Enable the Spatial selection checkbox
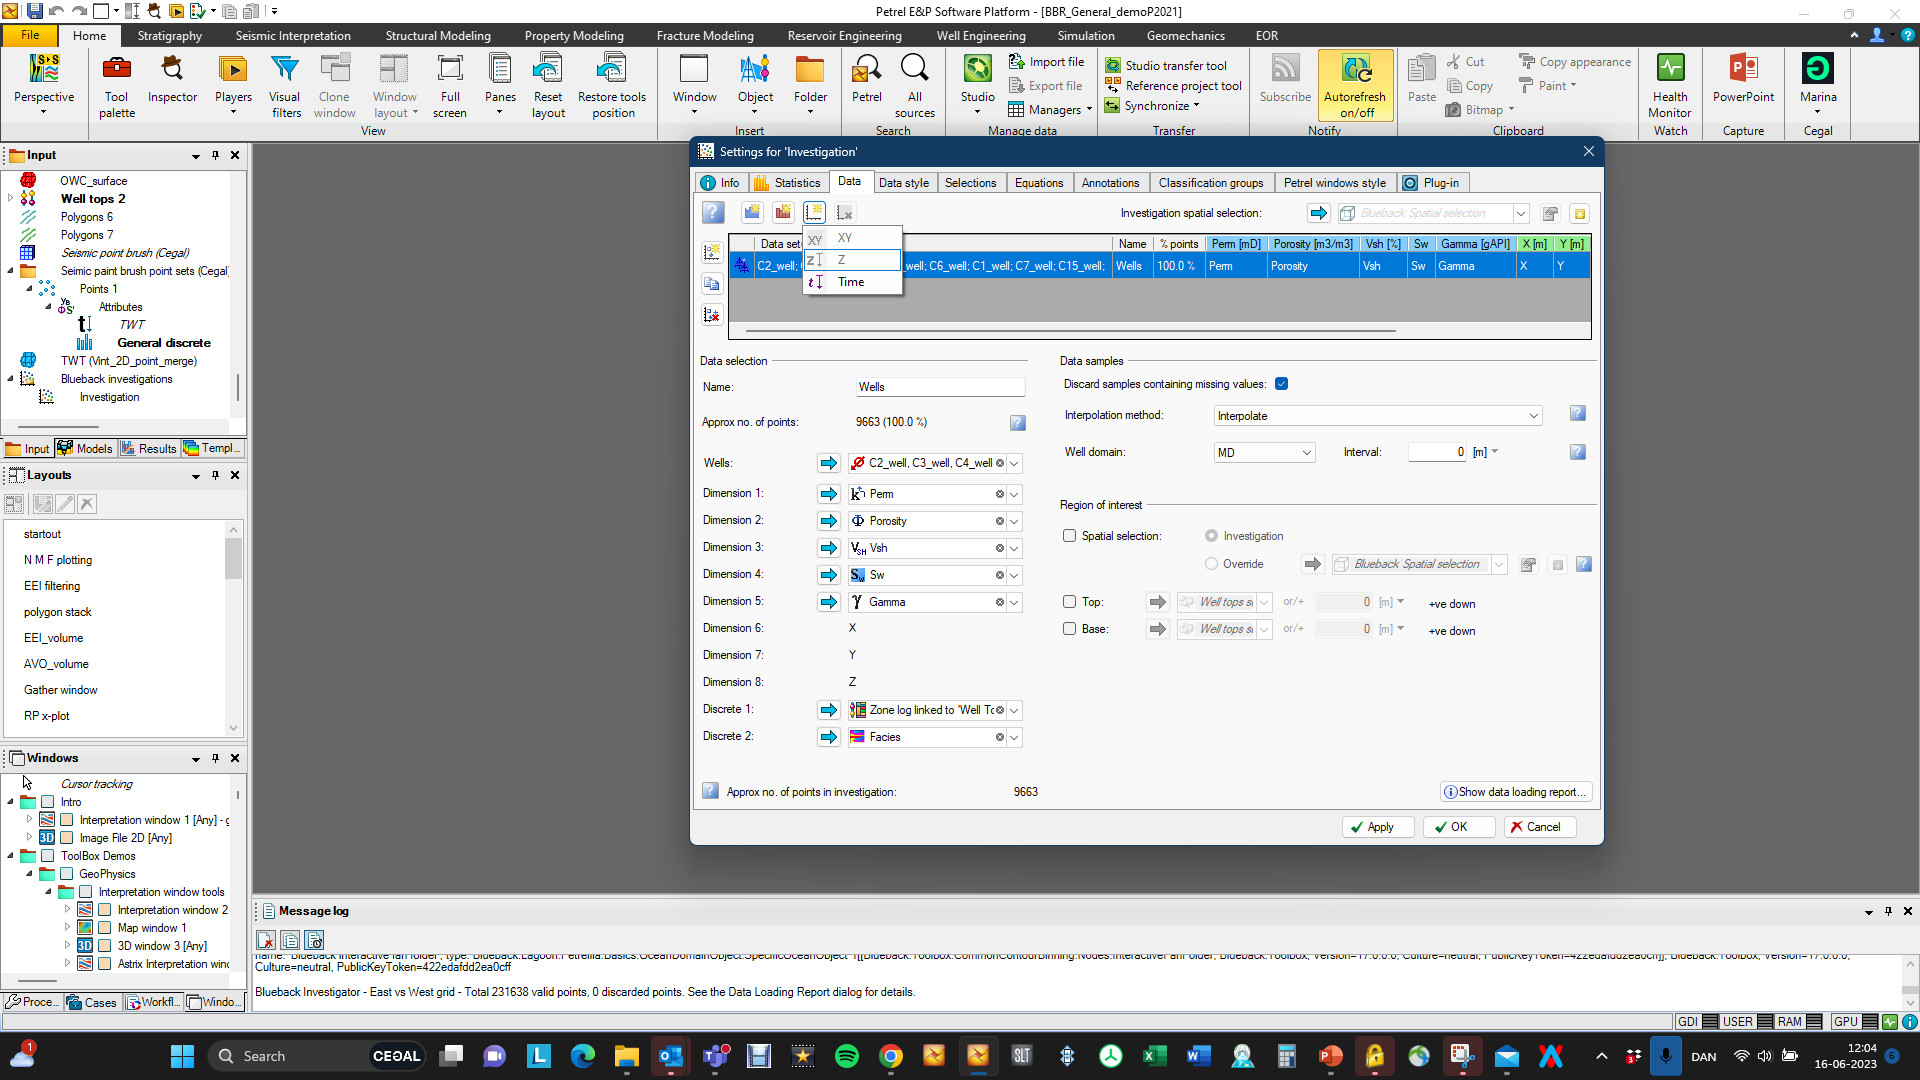1920x1080 pixels. [1069, 536]
